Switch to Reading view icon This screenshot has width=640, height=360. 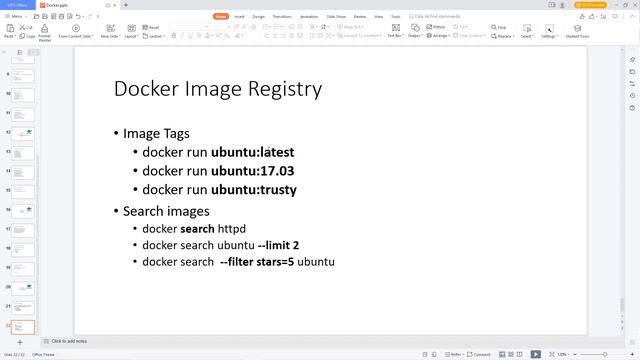click(519, 354)
